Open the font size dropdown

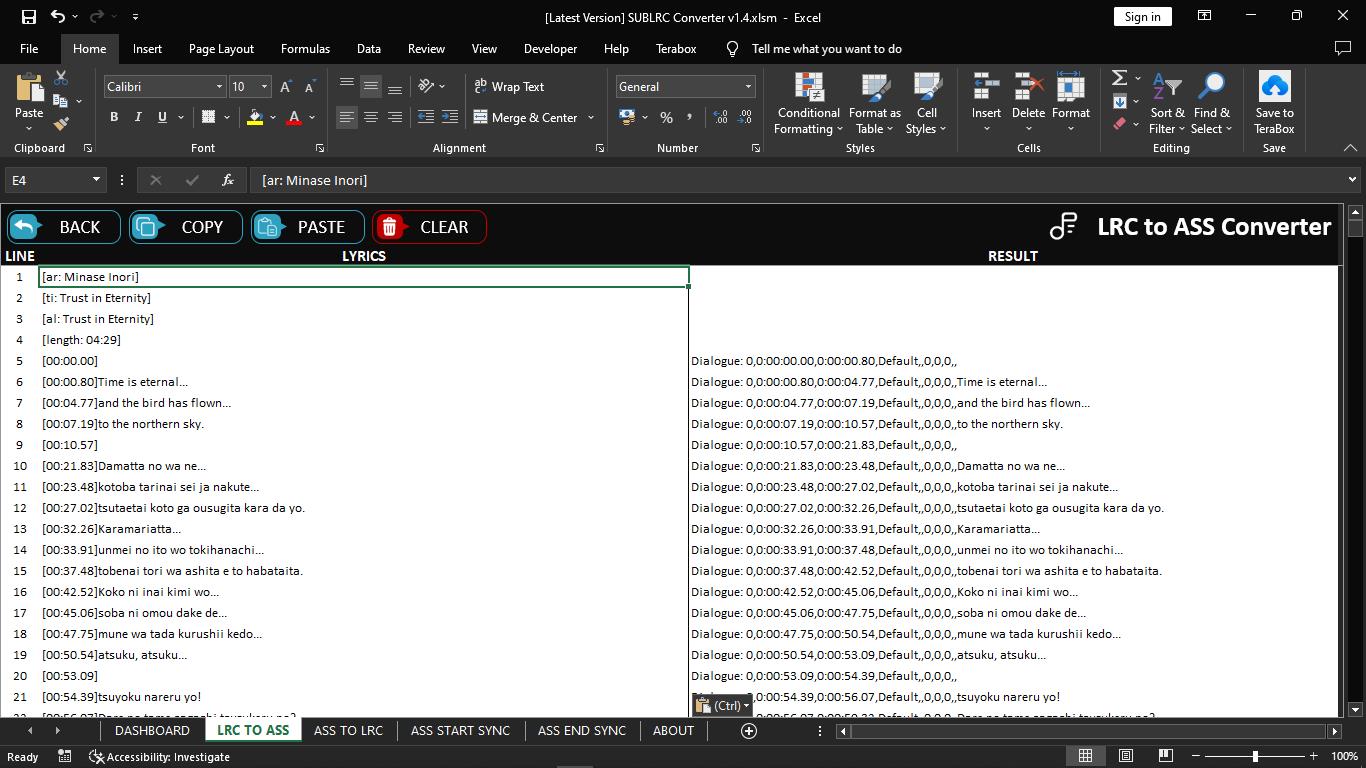tap(264, 87)
